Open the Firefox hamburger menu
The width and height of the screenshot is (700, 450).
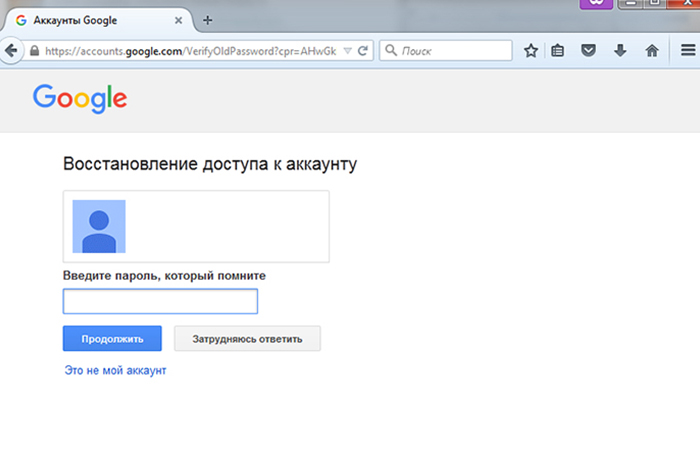[x=688, y=50]
